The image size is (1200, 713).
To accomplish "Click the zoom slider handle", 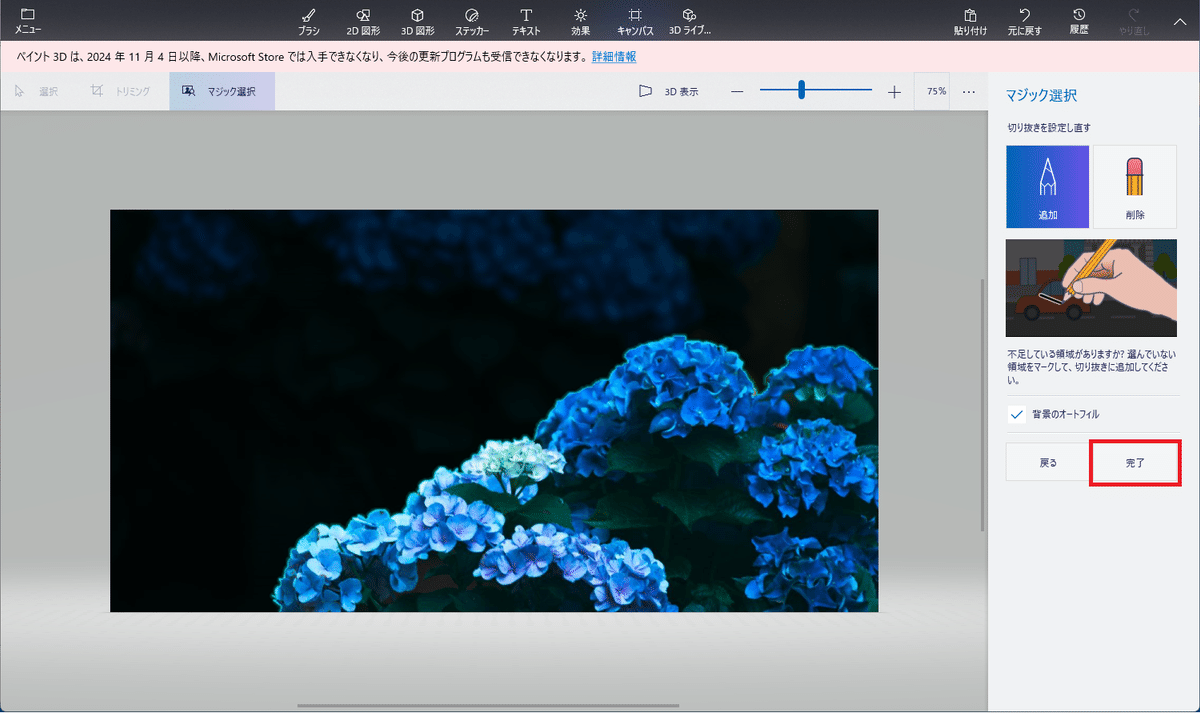I will [802, 91].
